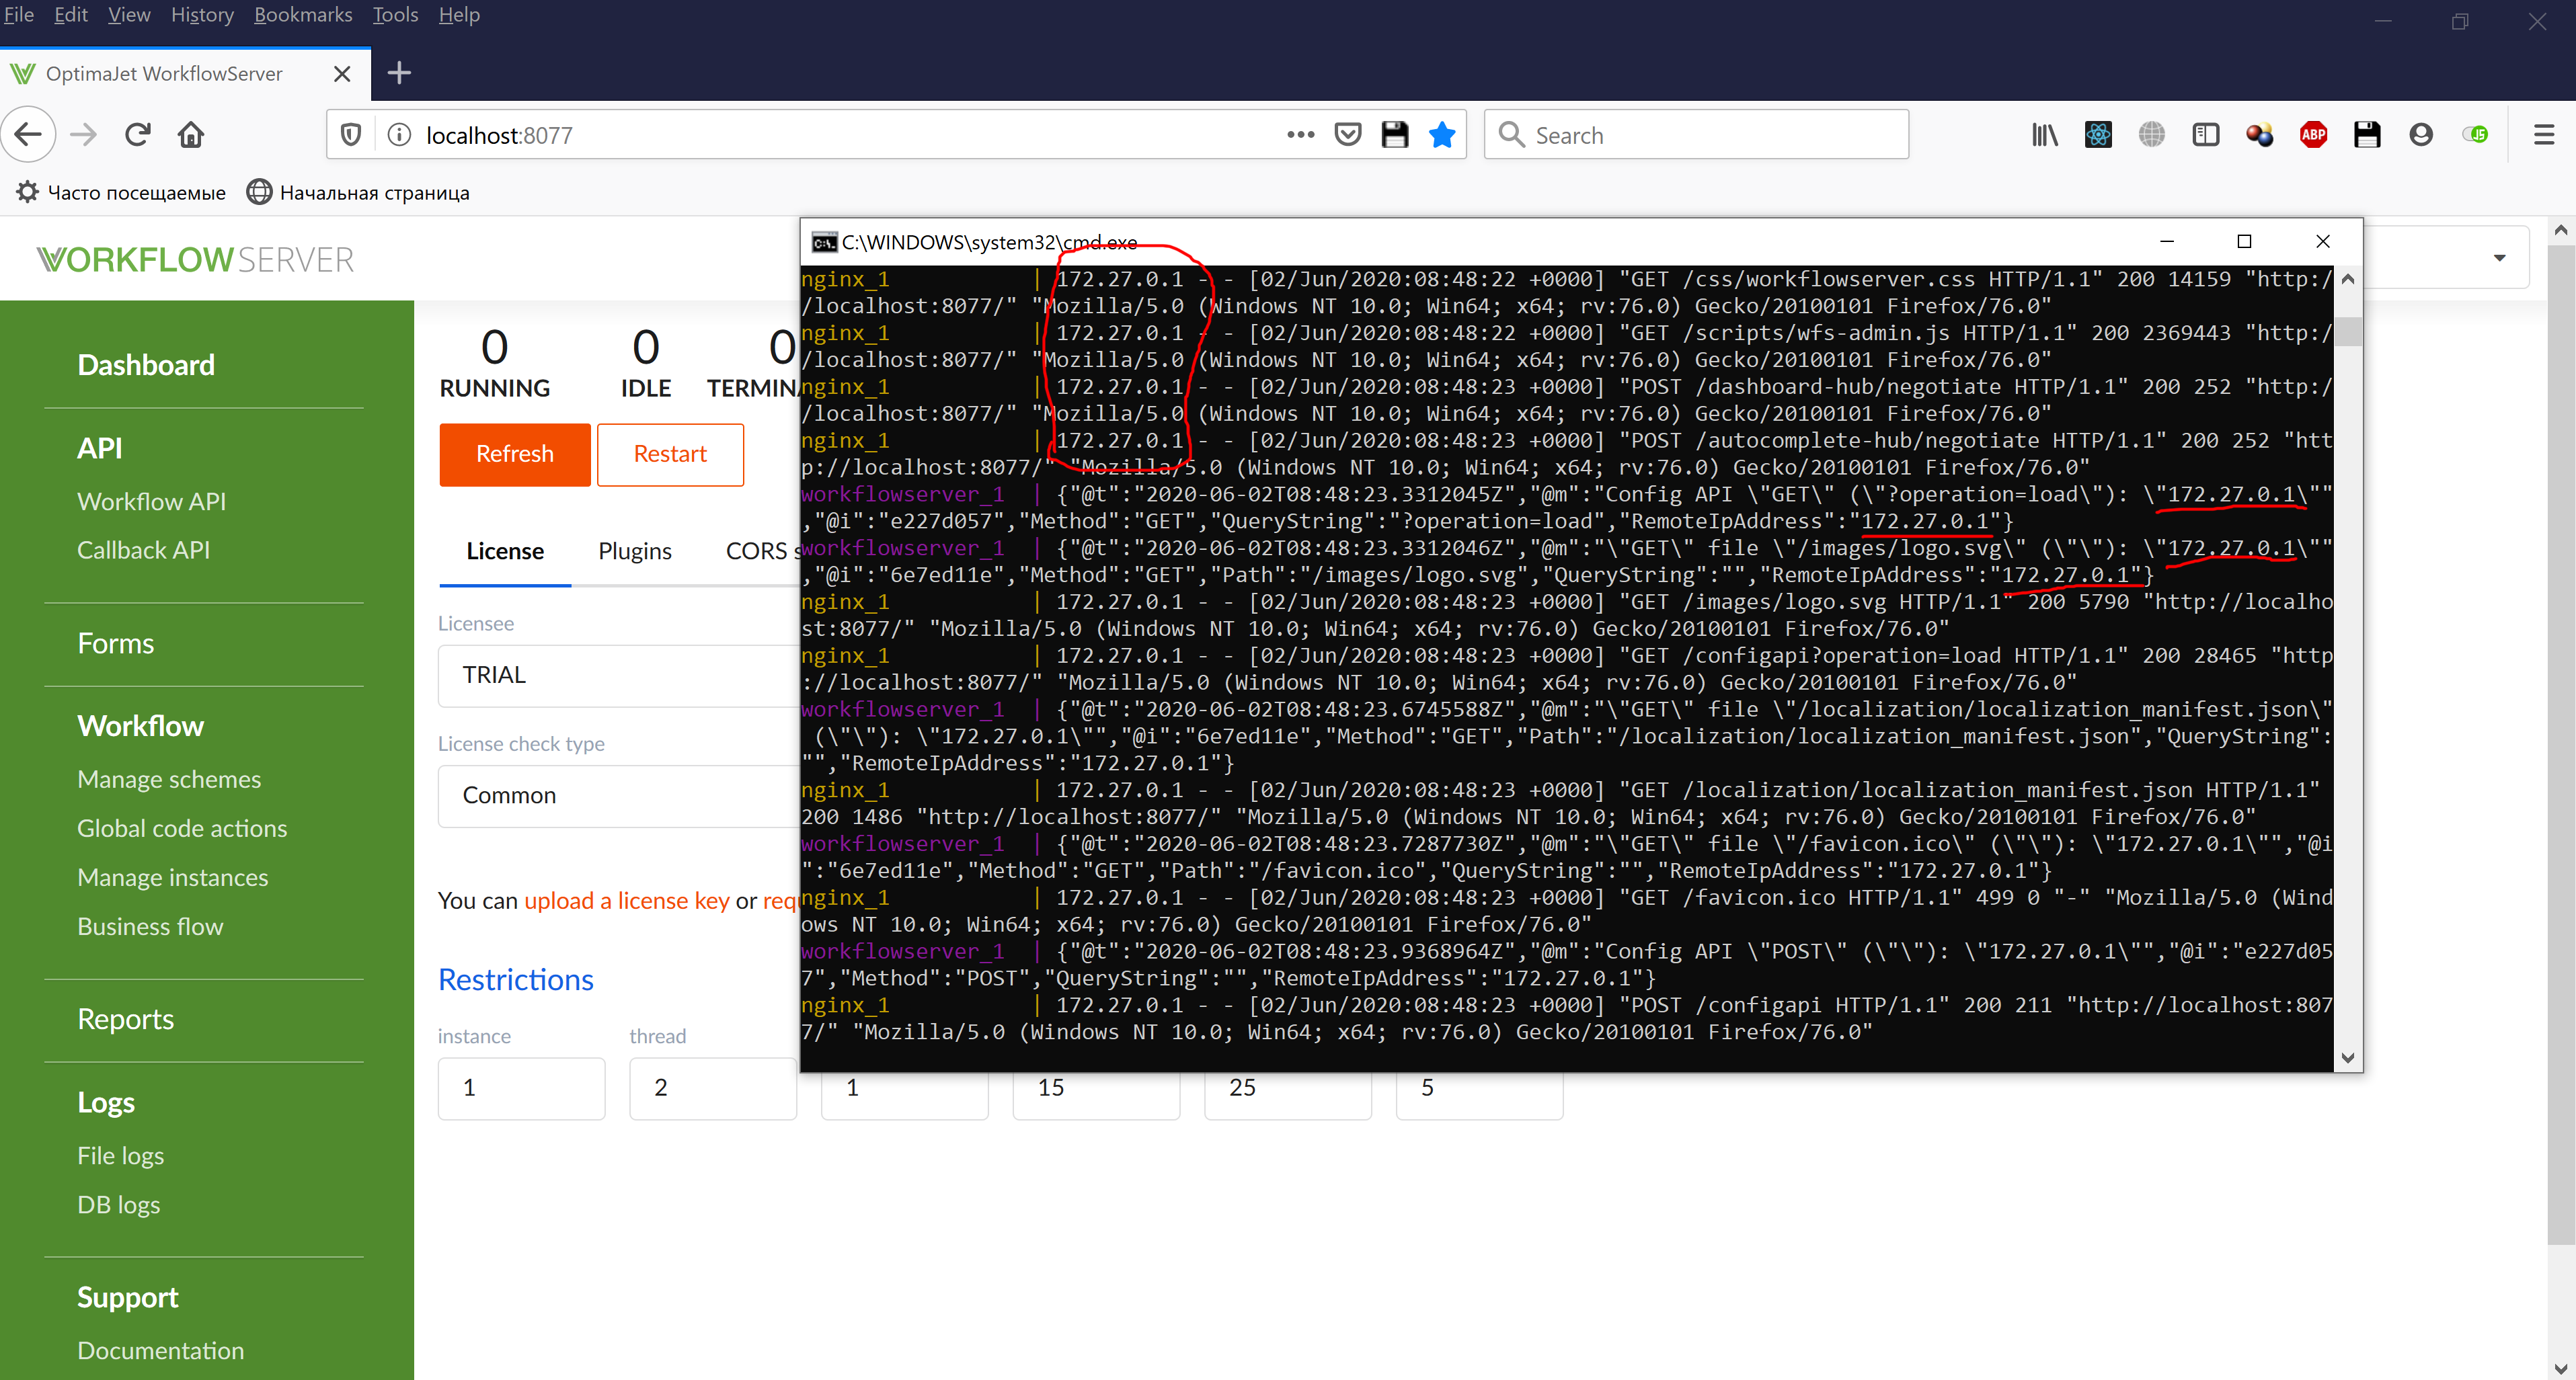Show sidebars toolbar icon
The height and width of the screenshot is (1380, 2576).
2205,135
